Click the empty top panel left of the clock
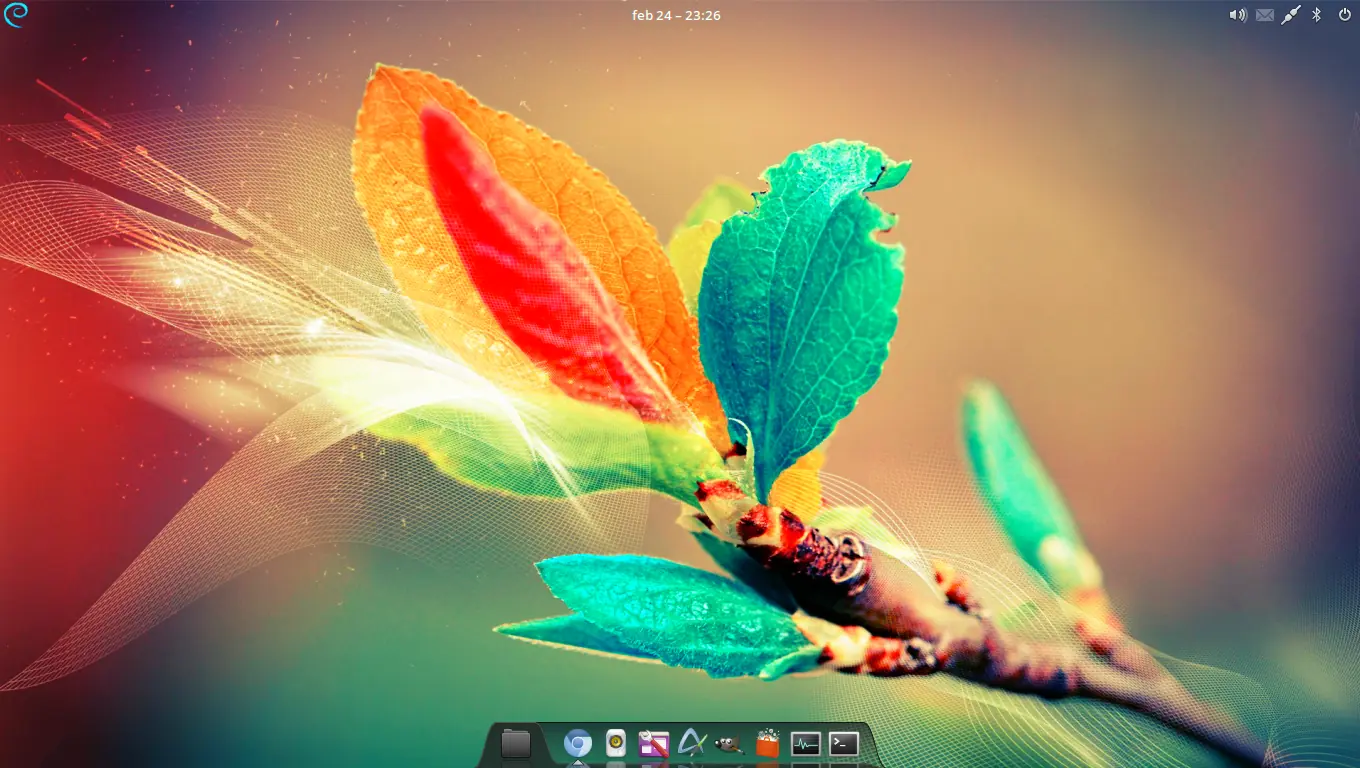Image resolution: width=1360 pixels, height=768 pixels. click(x=350, y=15)
